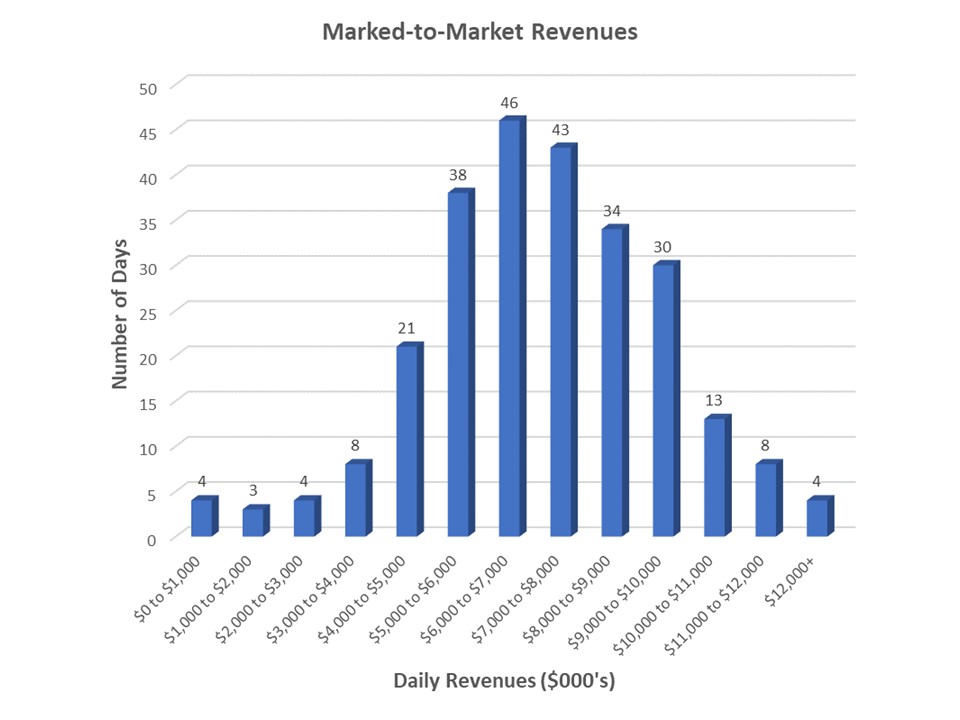Select the 50 tick label on vertical axis
The width and height of the screenshot is (960, 720).
[x=149, y=87]
